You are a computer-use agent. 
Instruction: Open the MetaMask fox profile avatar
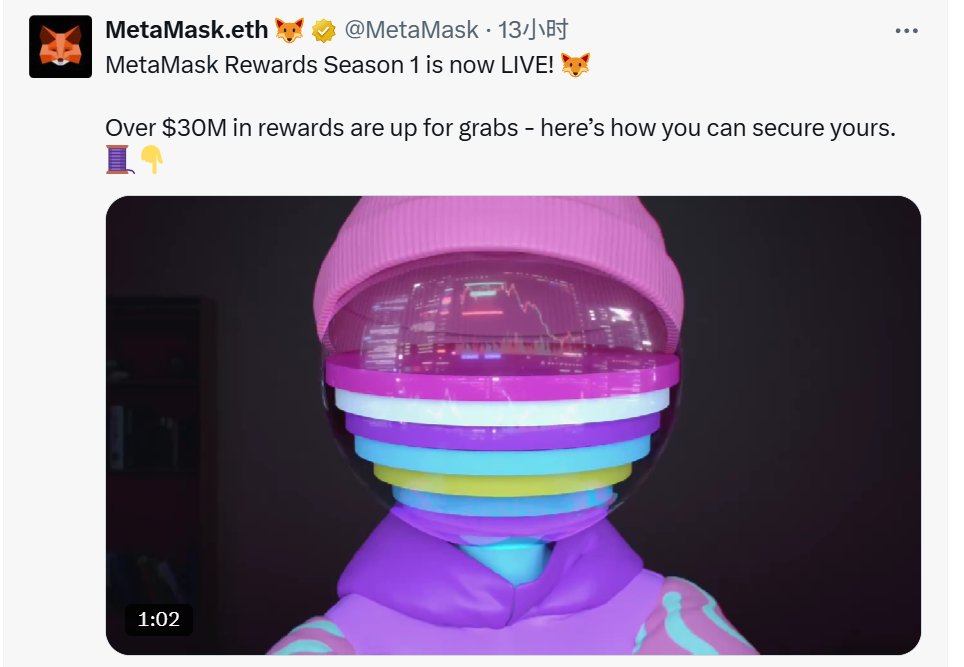click(x=60, y=47)
